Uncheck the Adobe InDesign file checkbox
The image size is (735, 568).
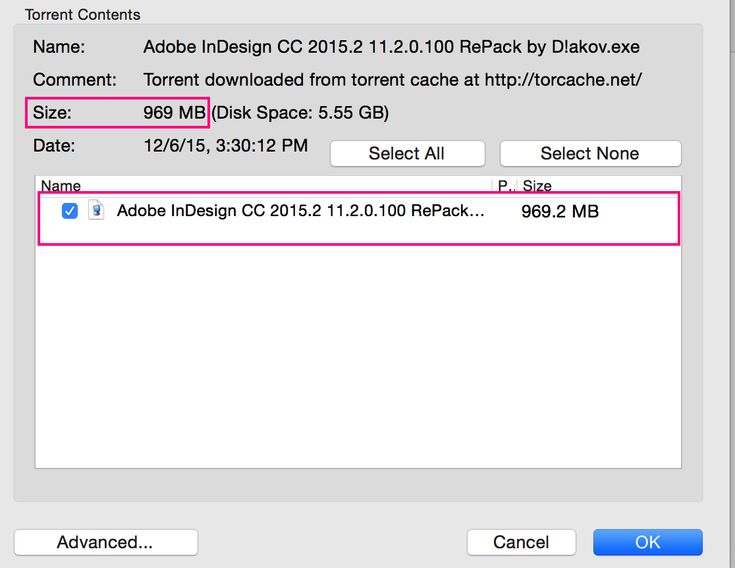click(70, 211)
